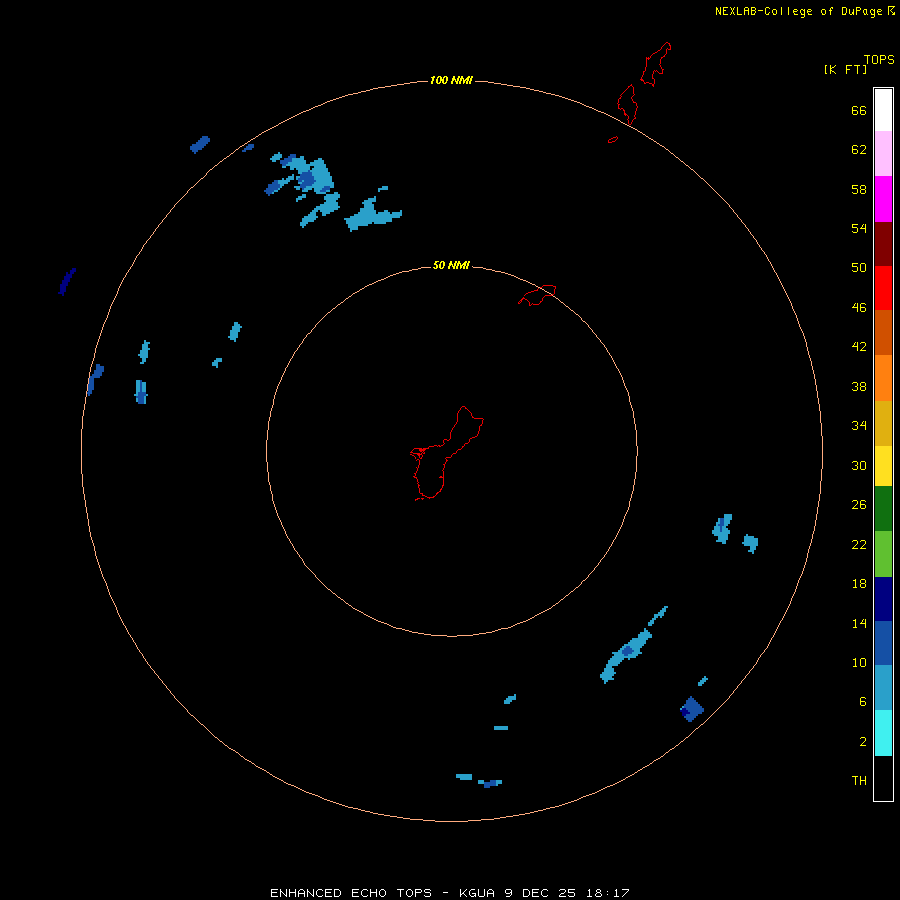
Task: Select the medium blue legend swatch
Action: 883,643
